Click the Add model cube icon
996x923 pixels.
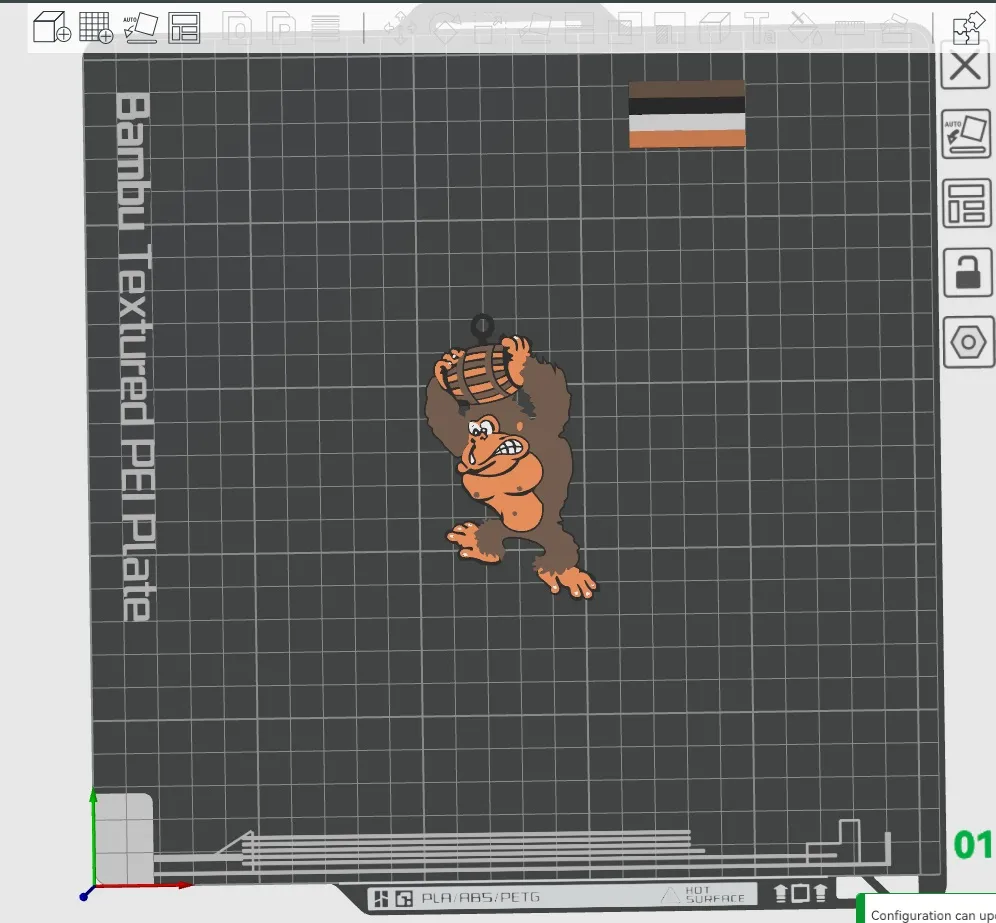click(x=51, y=27)
